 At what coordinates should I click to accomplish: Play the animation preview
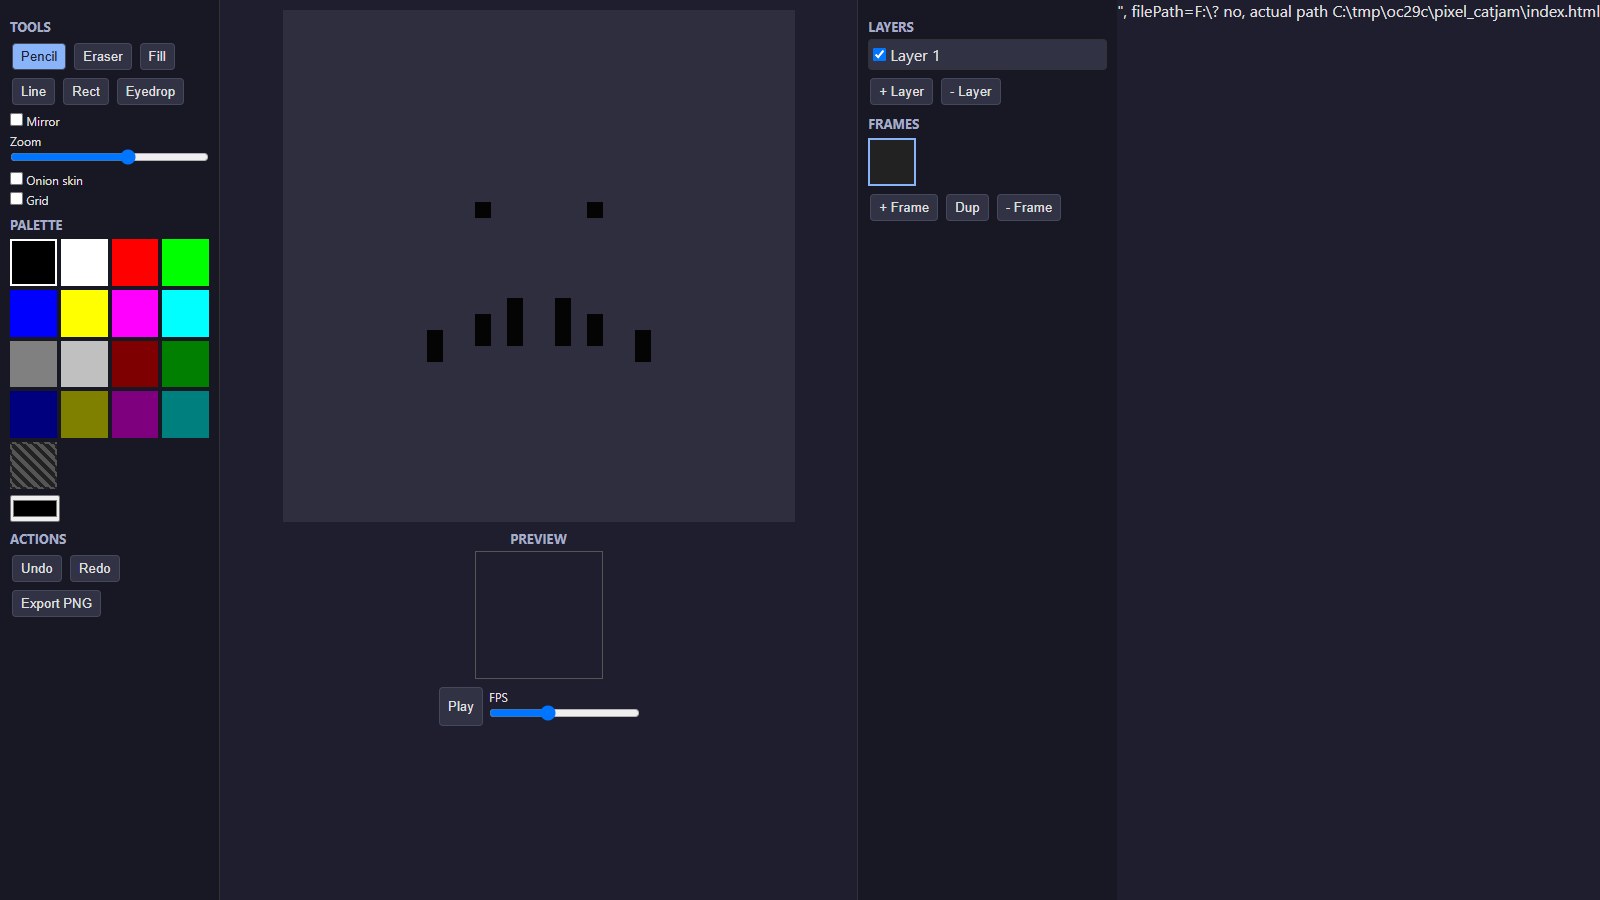click(x=461, y=707)
